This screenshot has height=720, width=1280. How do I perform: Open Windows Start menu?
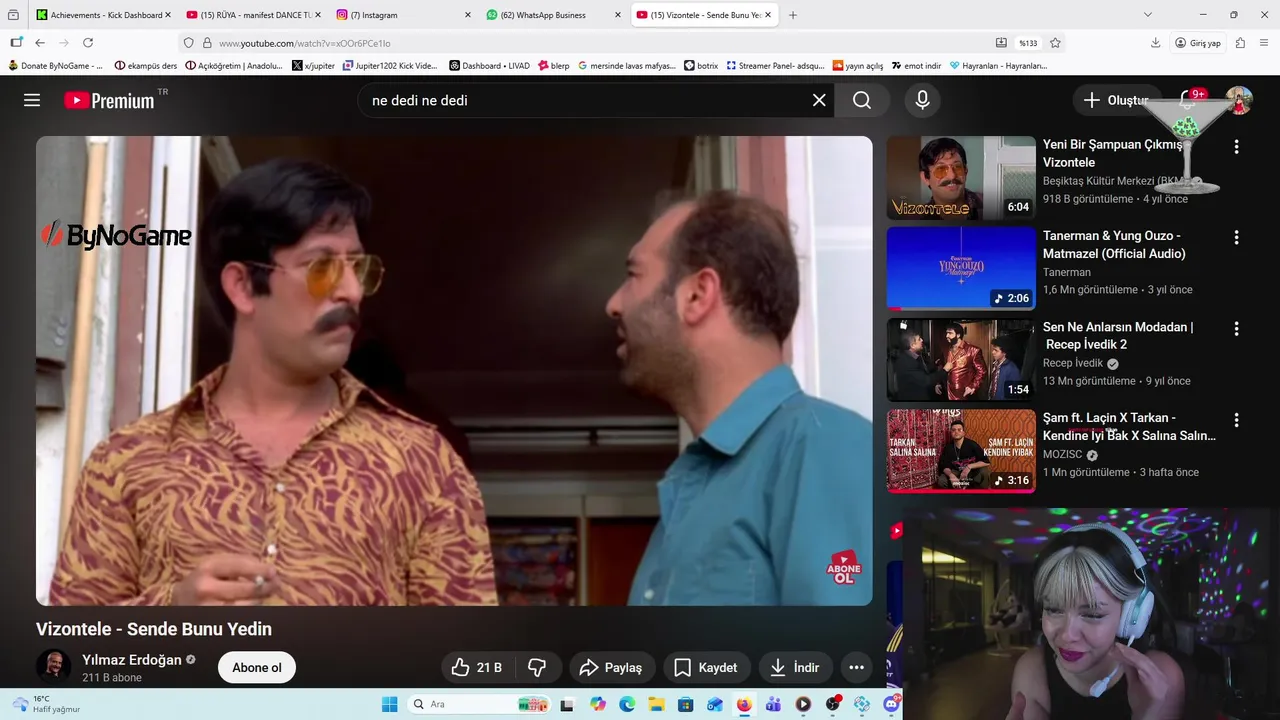tap(389, 704)
